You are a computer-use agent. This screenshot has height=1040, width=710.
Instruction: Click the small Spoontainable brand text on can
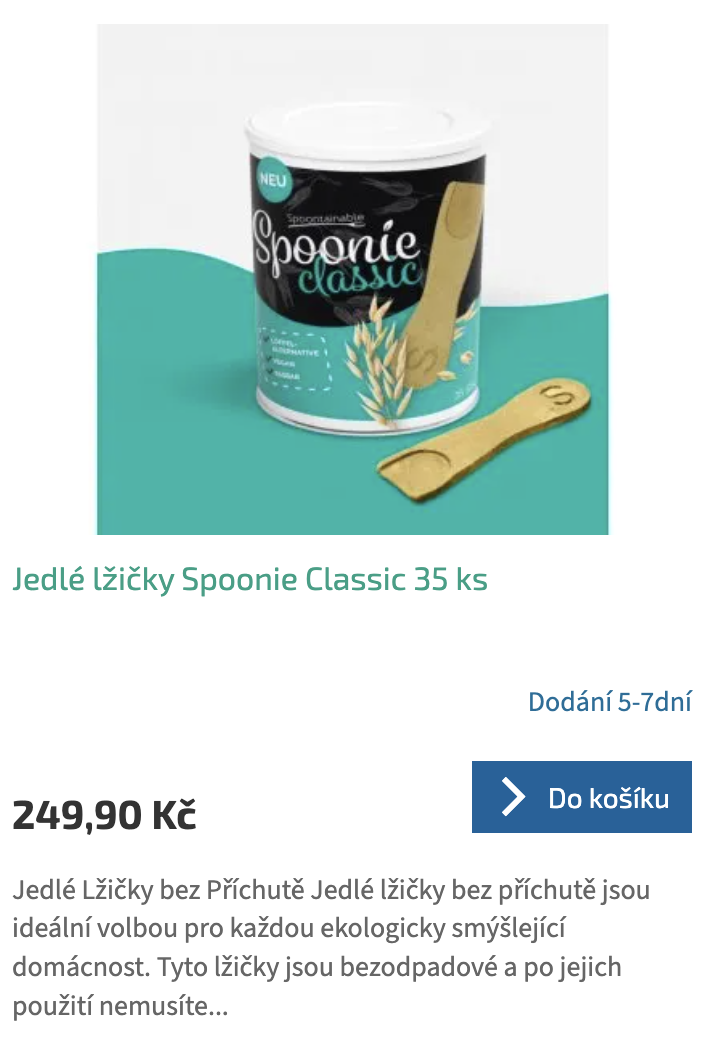click(326, 218)
